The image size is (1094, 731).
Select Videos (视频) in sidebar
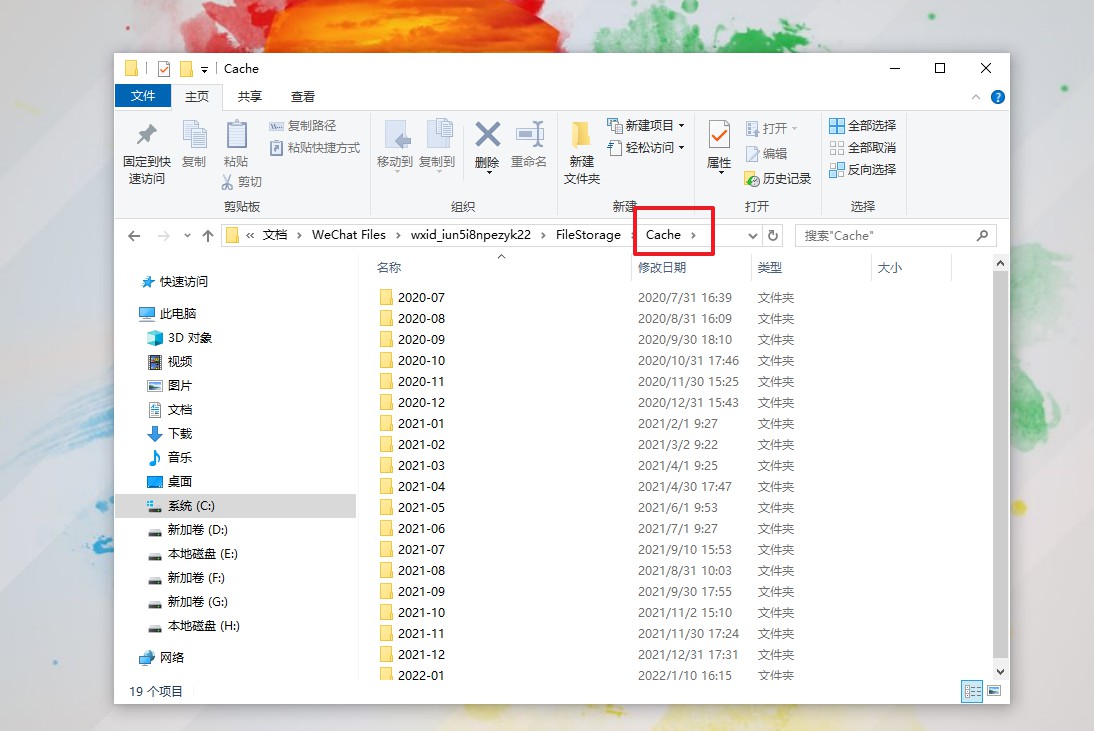point(170,361)
